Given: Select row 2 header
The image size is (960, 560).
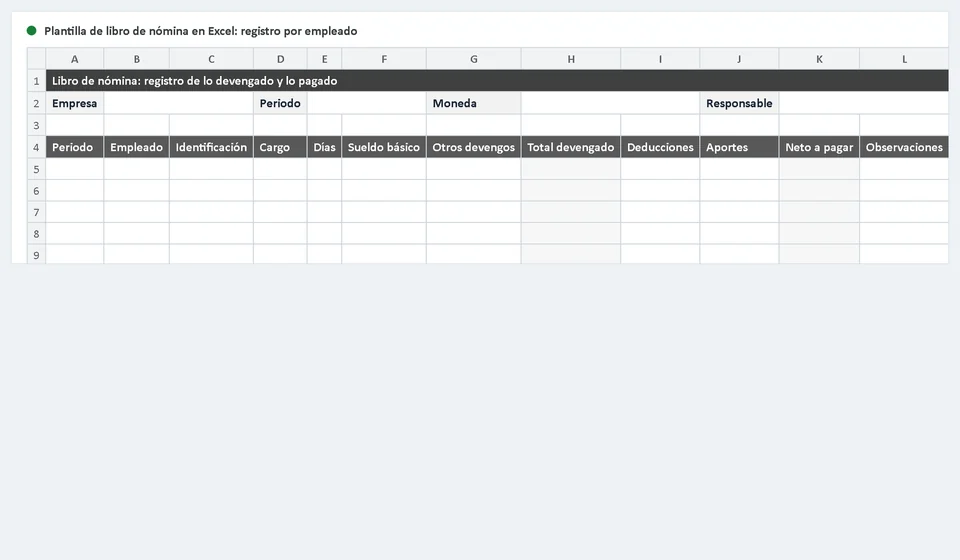Looking at the screenshot, I should [36, 103].
